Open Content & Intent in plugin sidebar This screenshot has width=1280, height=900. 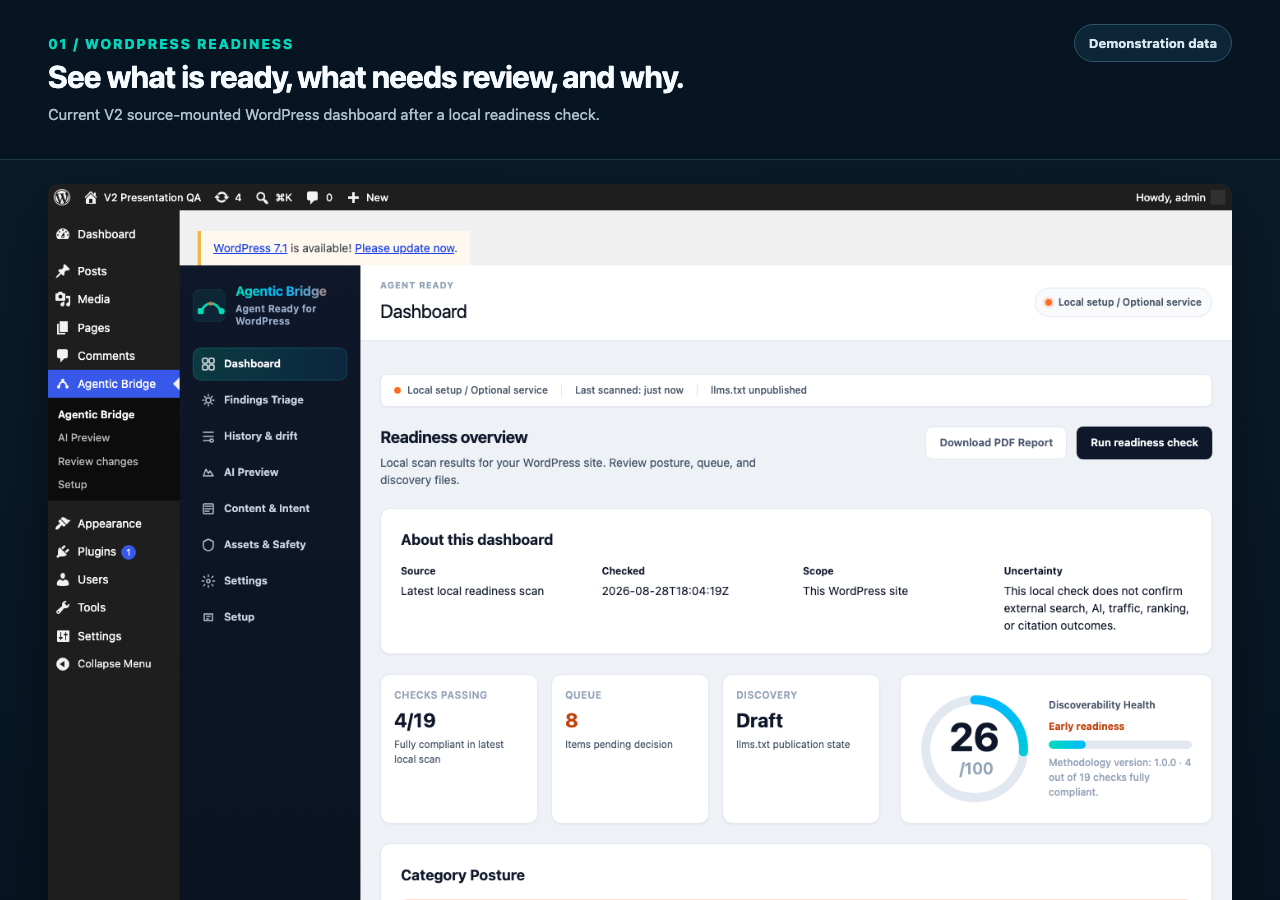coord(270,508)
